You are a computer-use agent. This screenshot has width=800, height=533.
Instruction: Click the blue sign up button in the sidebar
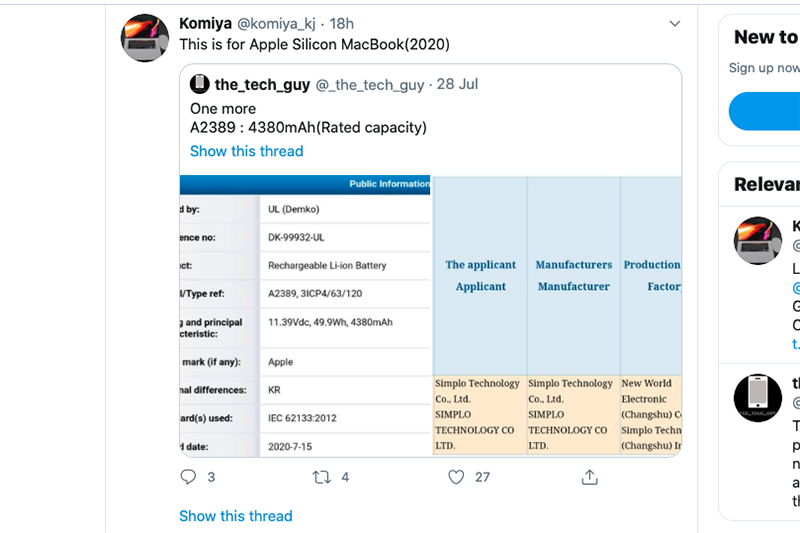click(765, 111)
